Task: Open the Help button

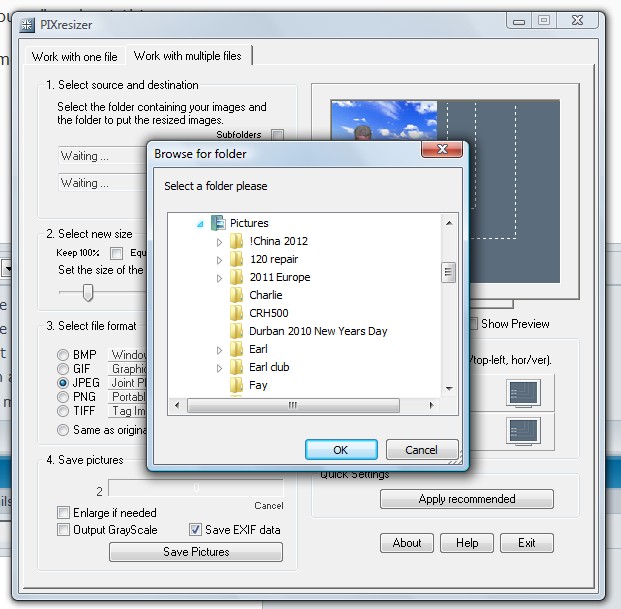Action: pos(467,542)
